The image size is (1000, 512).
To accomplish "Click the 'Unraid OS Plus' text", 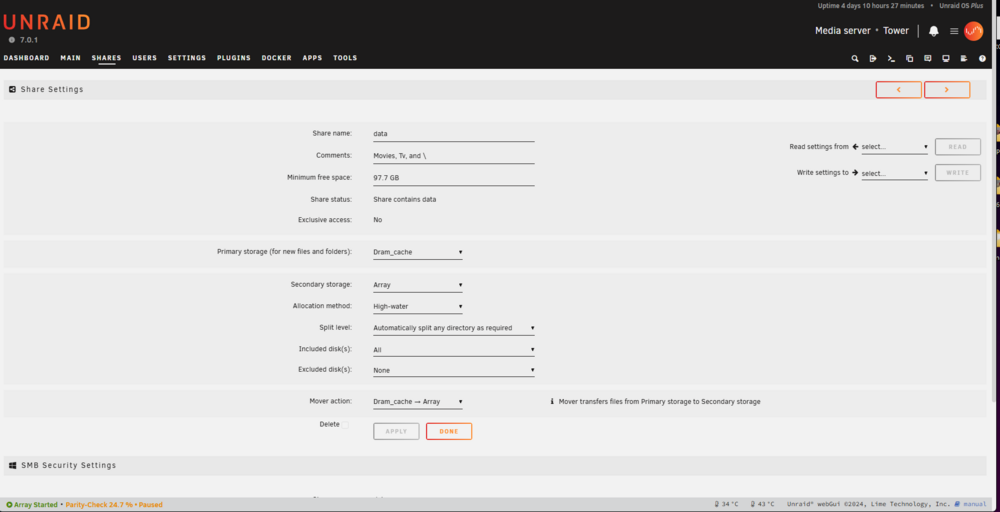I will pos(961,6).
